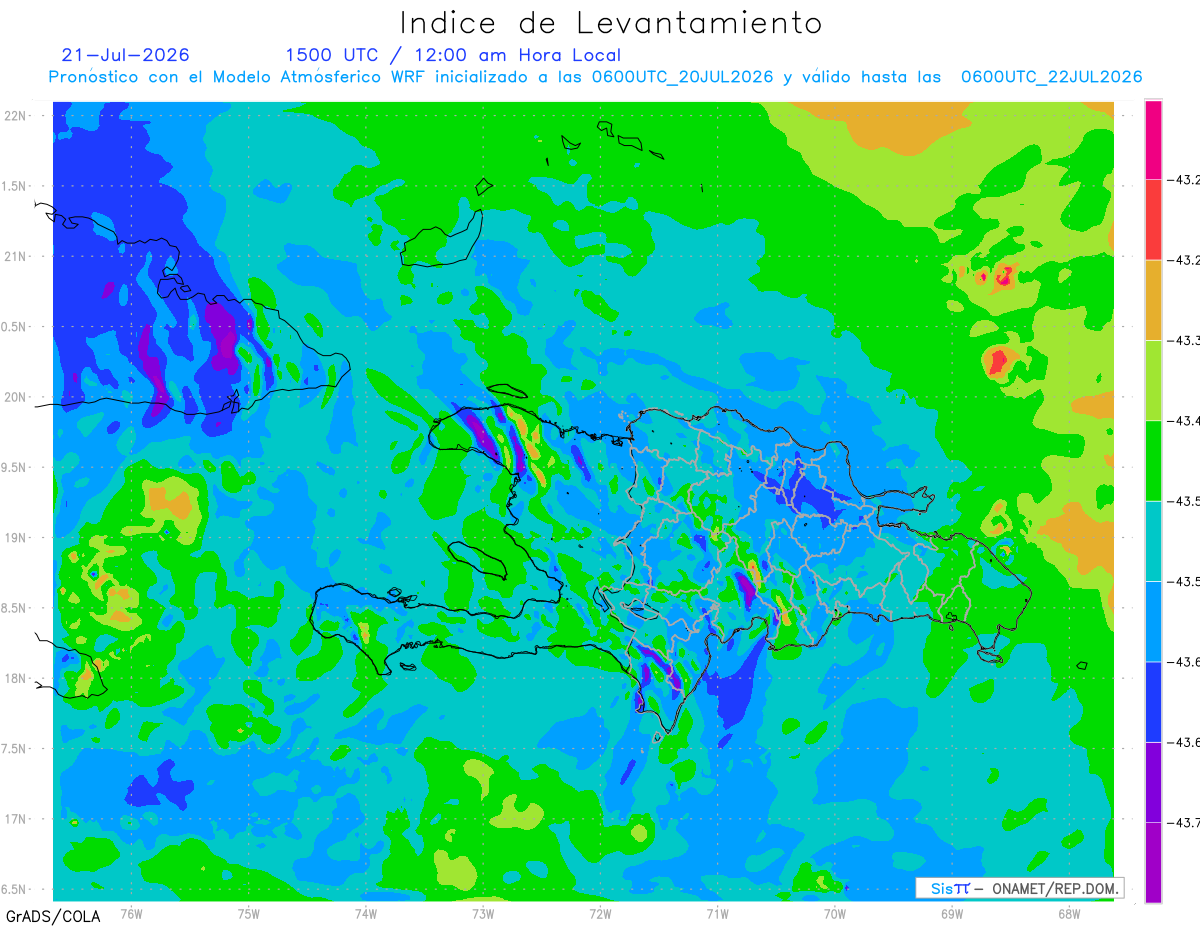Click the orange swatch in the color scale

point(1153,300)
